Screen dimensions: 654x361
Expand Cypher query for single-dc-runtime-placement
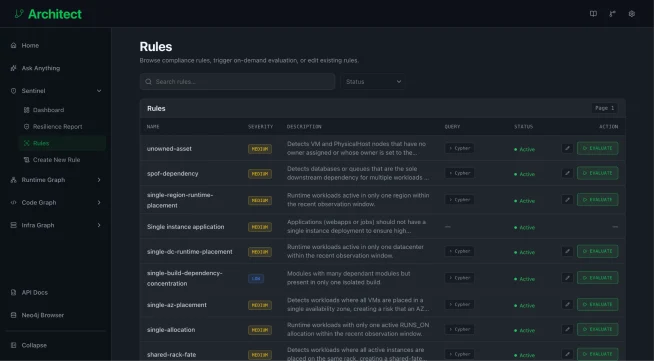pyautogui.click(x=459, y=251)
